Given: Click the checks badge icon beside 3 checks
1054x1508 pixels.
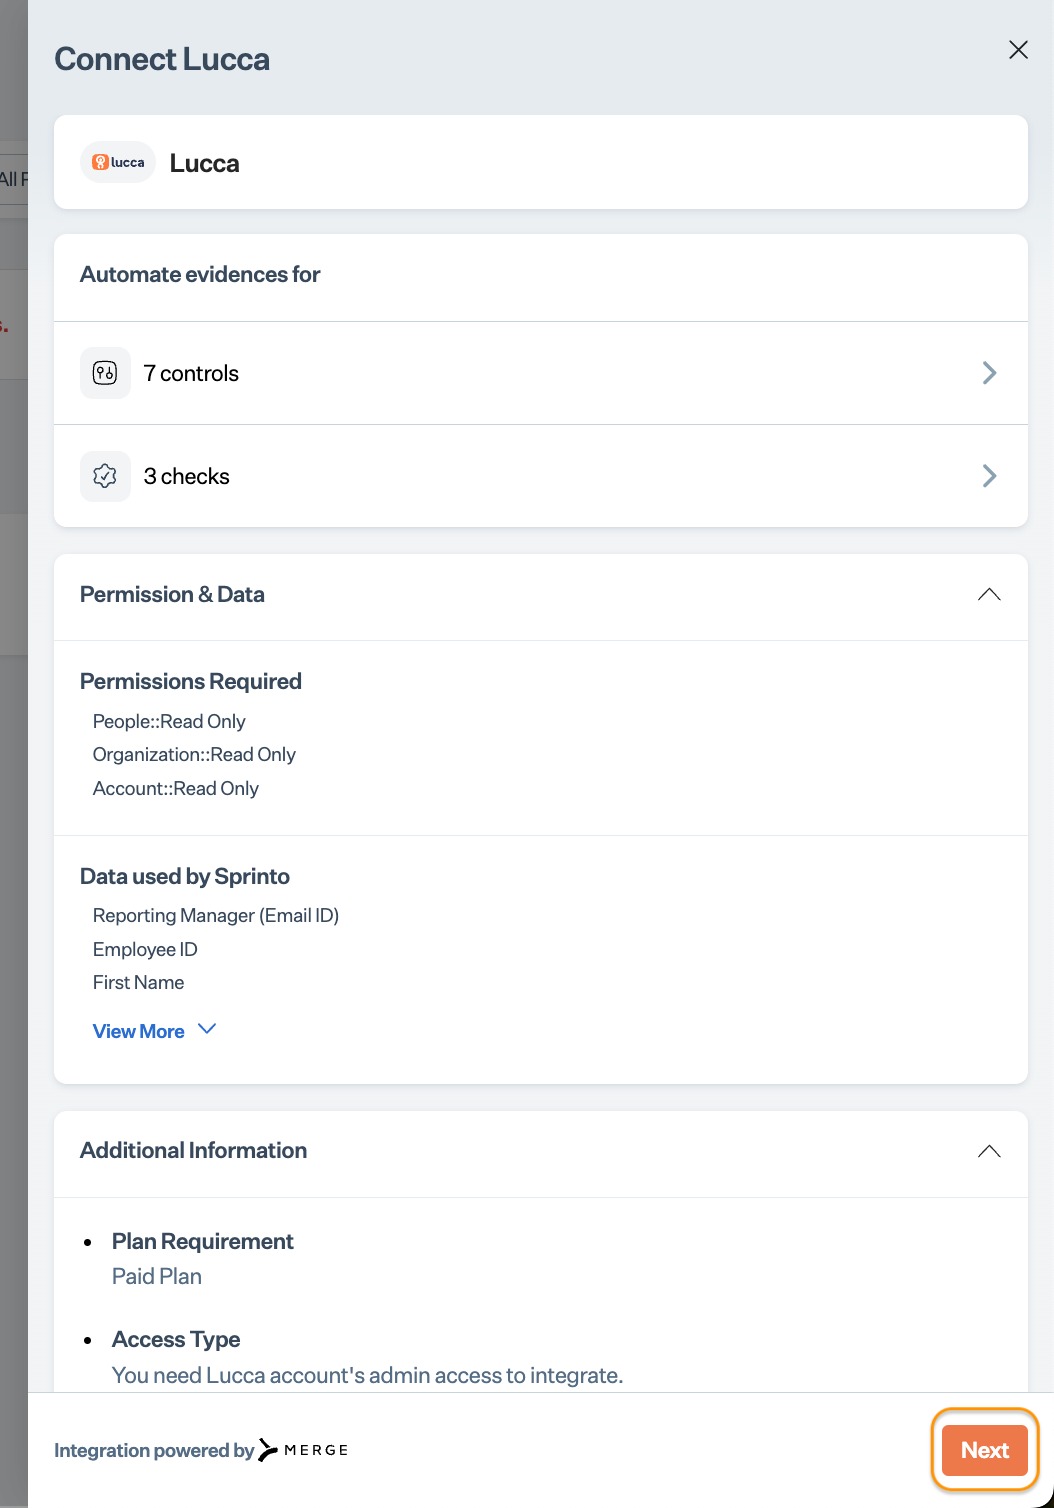Looking at the screenshot, I should tap(105, 476).
